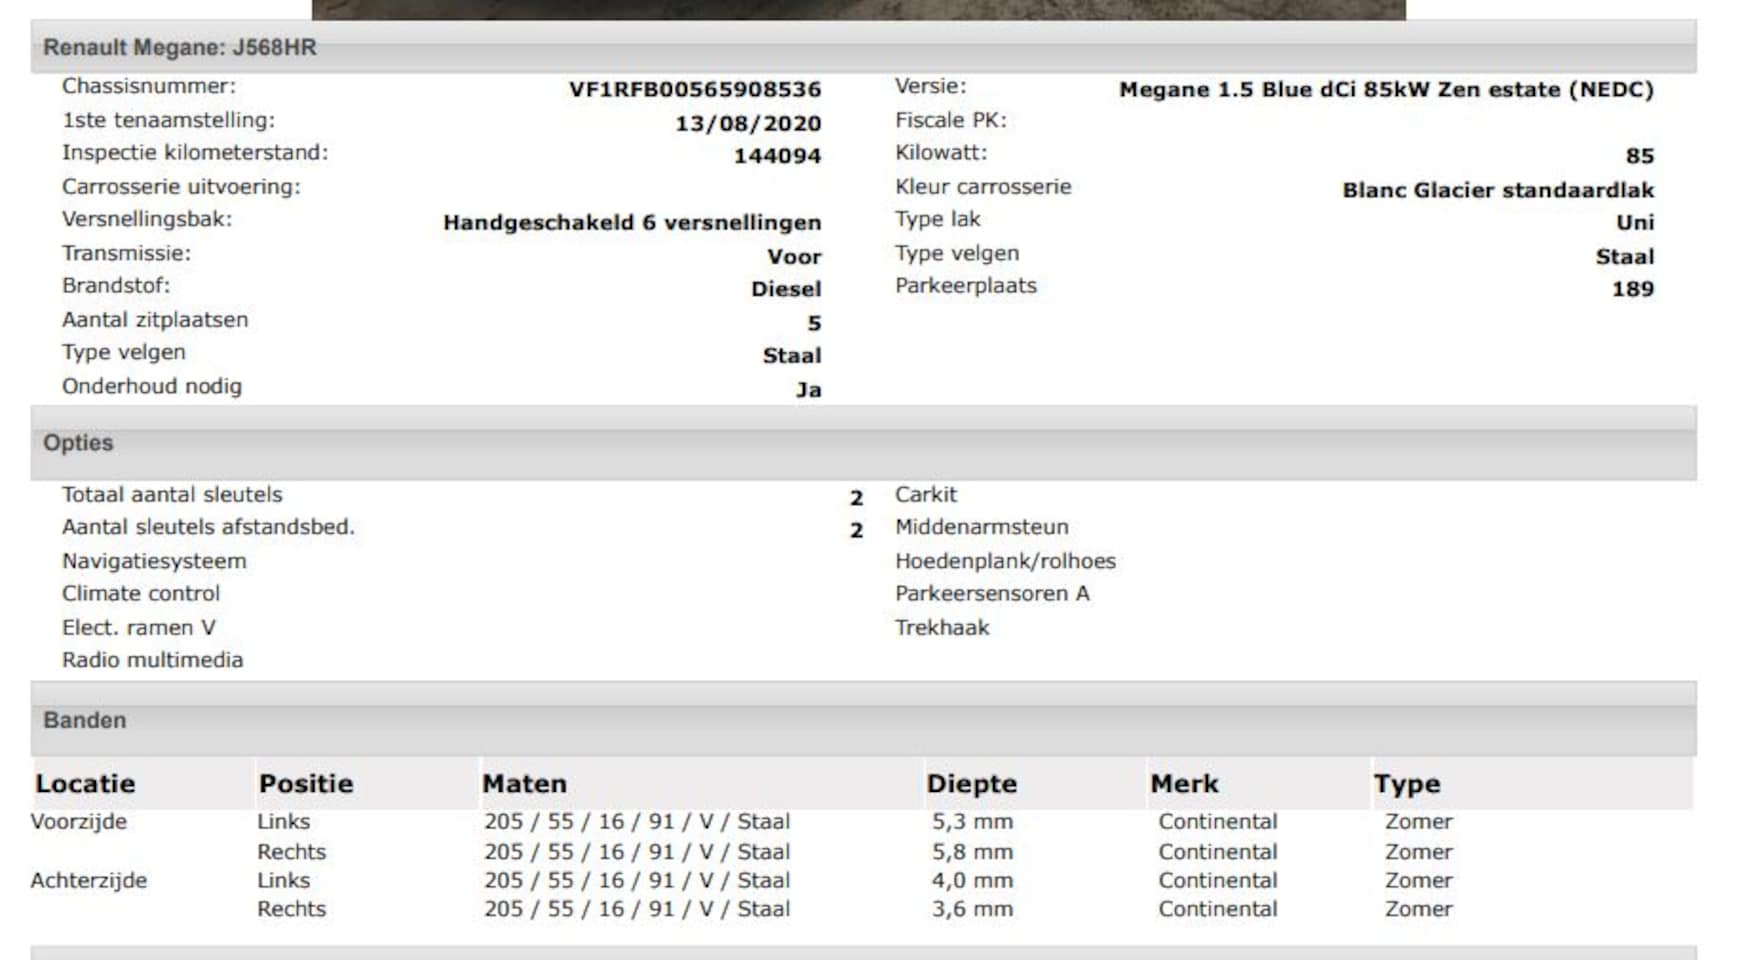Viewport: 1741px width, 960px height.
Task: Select the Radio multimedia option
Action: point(152,660)
